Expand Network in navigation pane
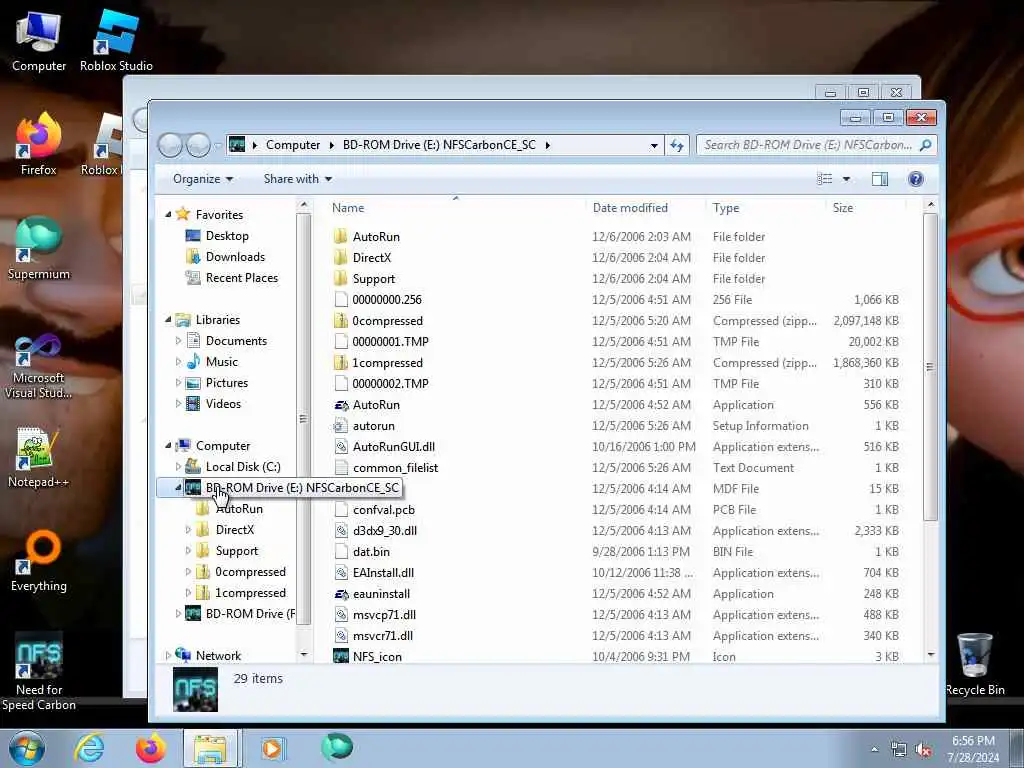Image resolution: width=1024 pixels, height=768 pixels. (168, 655)
